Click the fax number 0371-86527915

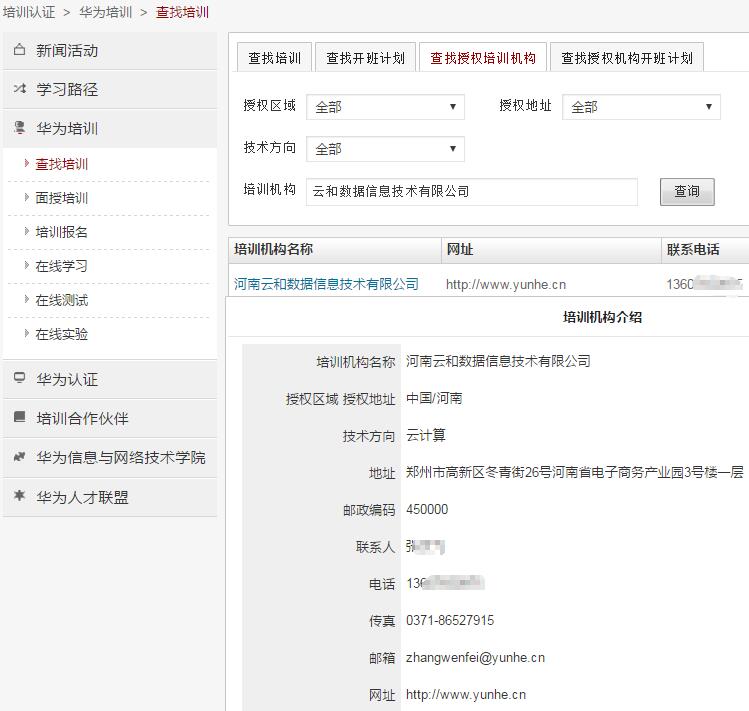(x=450, y=620)
